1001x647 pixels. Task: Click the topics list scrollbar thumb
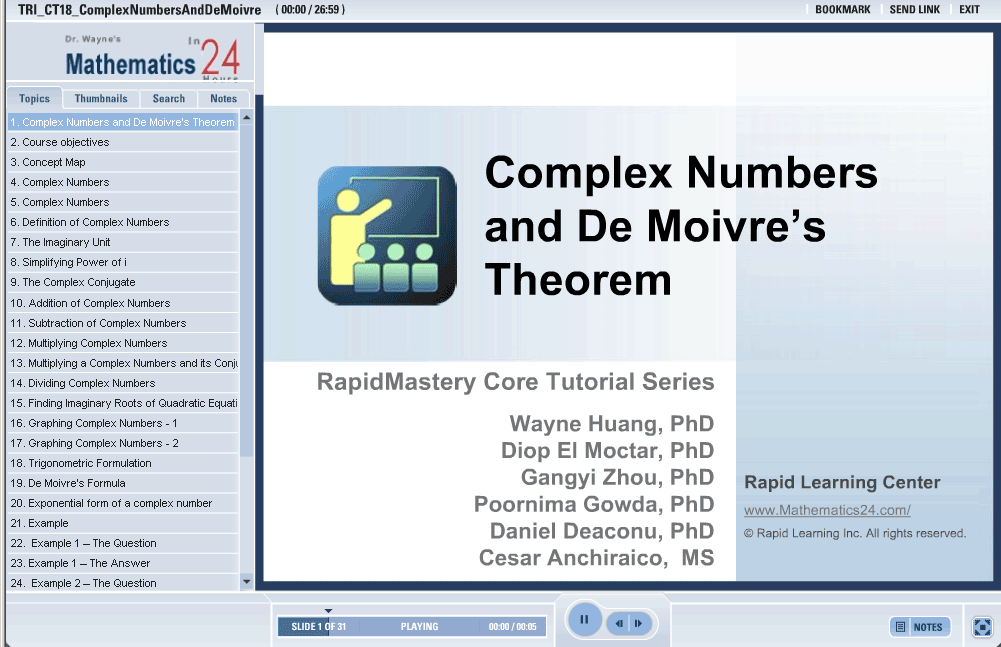246,291
